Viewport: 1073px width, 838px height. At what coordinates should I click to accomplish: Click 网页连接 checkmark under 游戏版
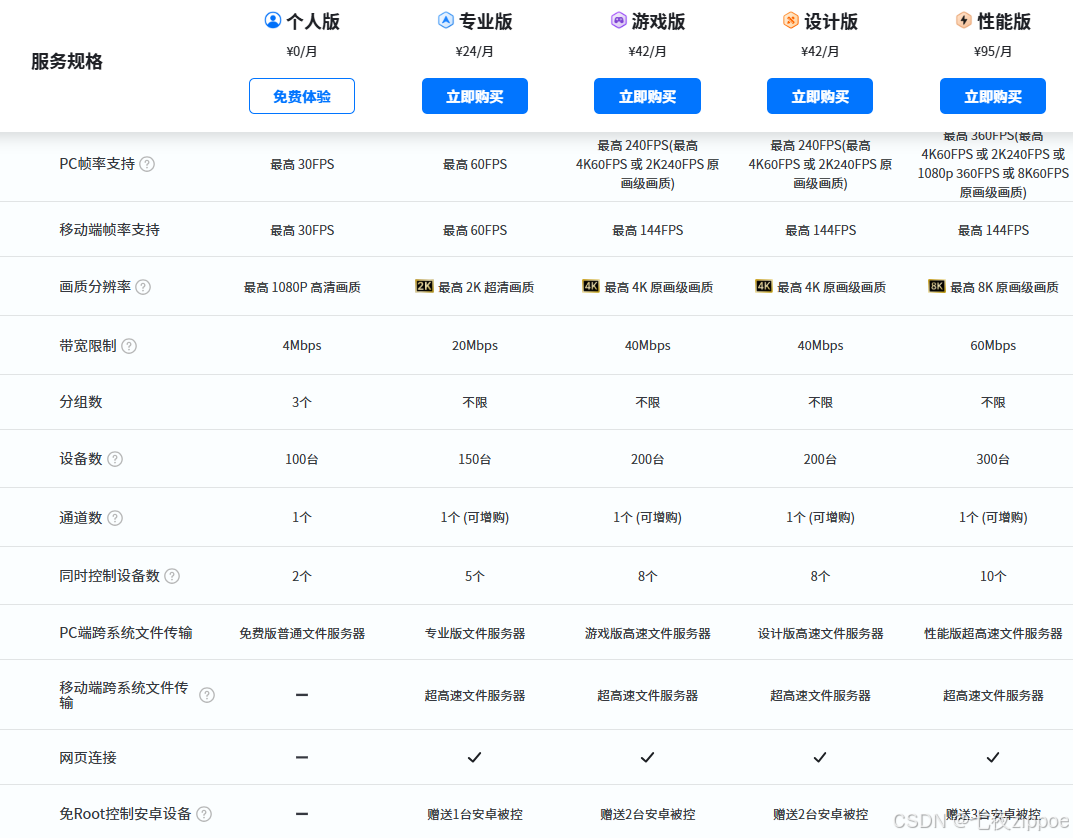pyautogui.click(x=647, y=757)
